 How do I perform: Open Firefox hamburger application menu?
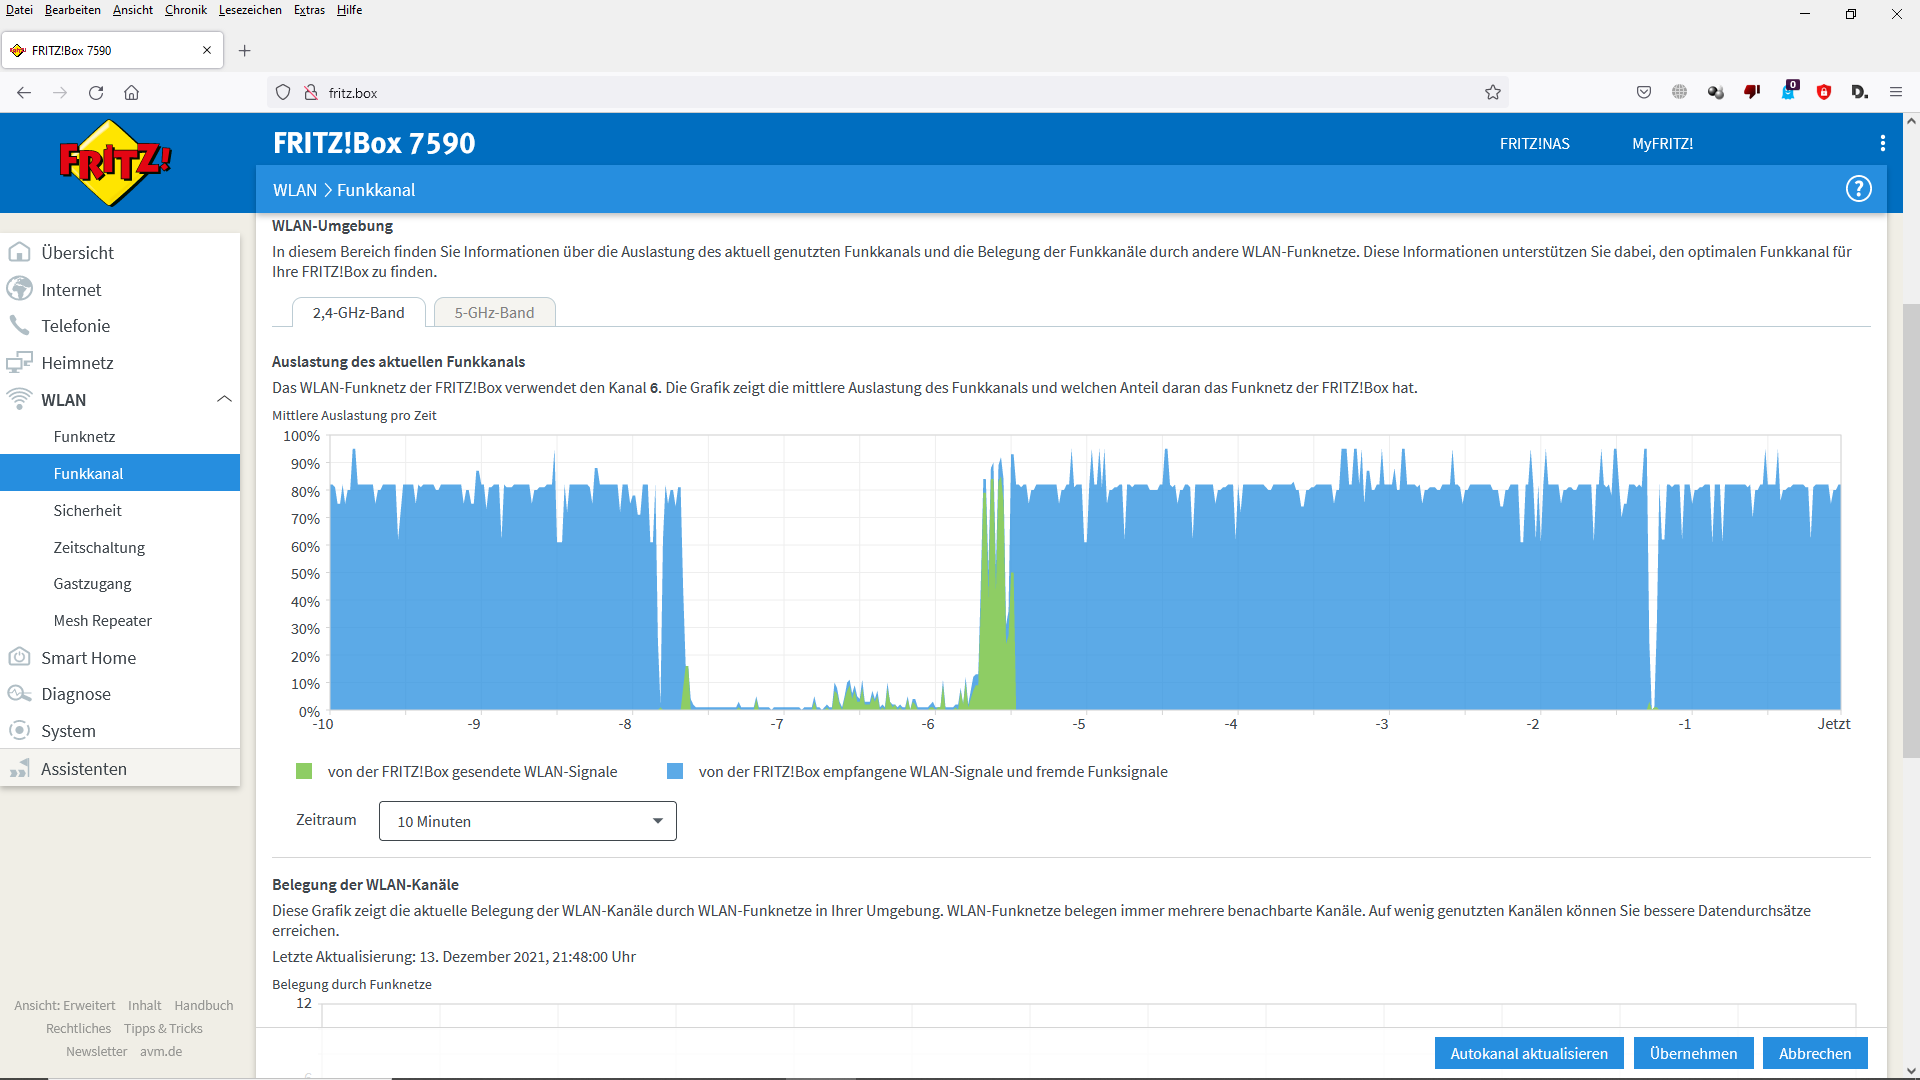1896,92
